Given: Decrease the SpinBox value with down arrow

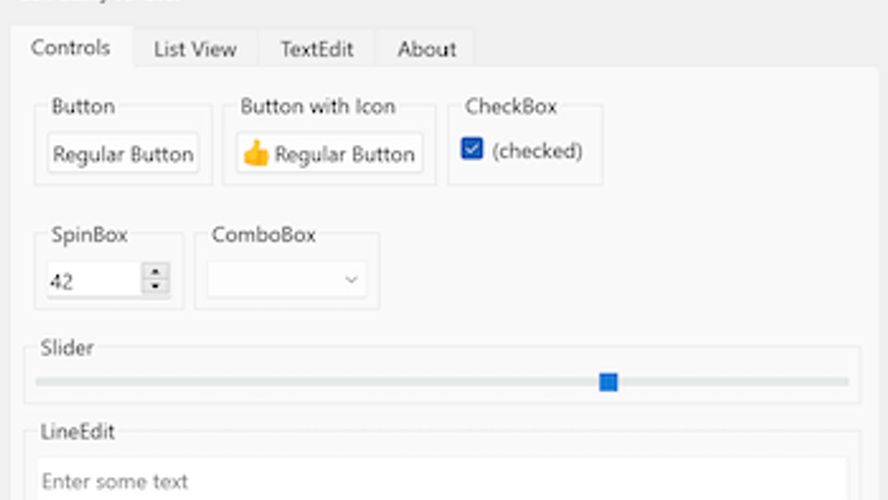Looking at the screenshot, I should tap(155, 287).
